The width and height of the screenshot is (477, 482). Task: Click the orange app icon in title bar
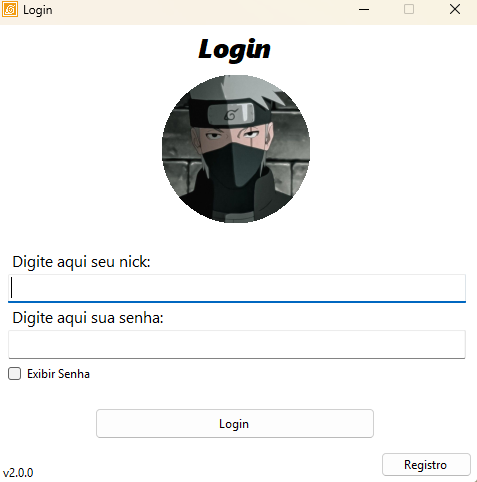point(10,9)
